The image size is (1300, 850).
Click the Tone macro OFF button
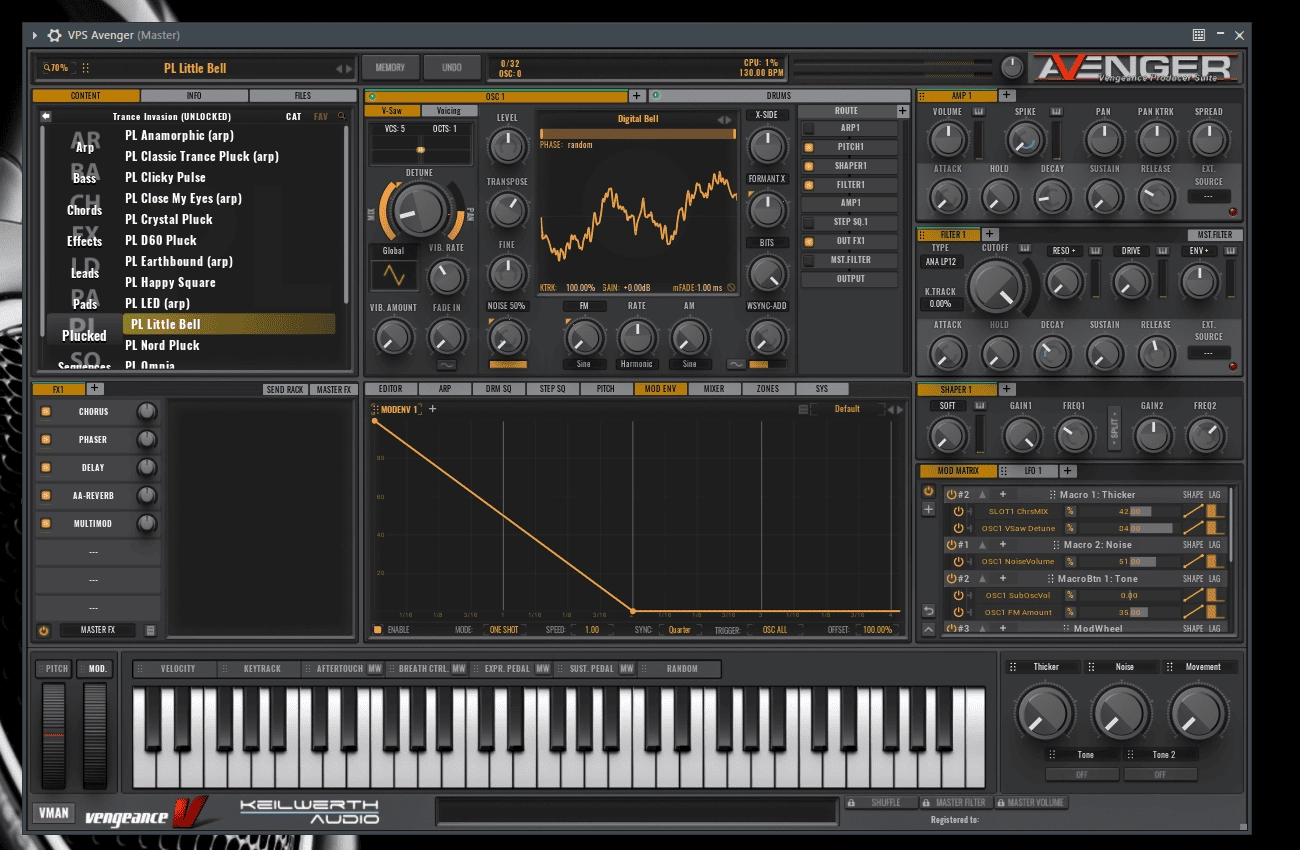click(1081, 774)
